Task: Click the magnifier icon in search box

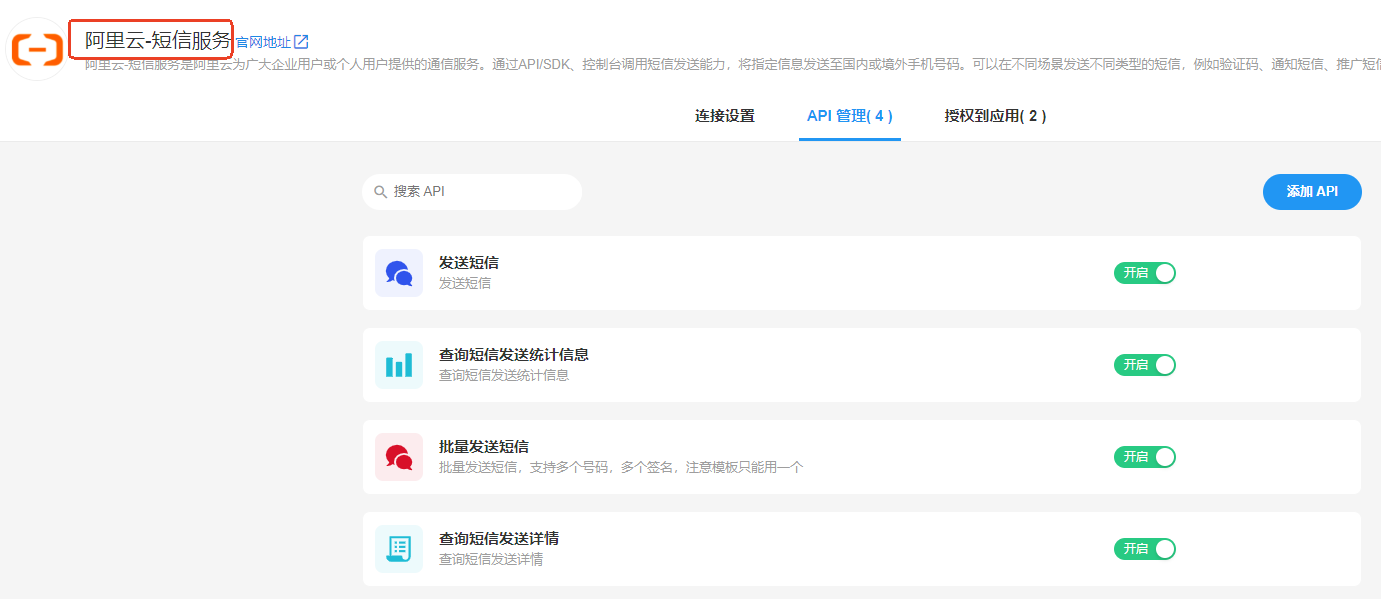Action: (380, 192)
